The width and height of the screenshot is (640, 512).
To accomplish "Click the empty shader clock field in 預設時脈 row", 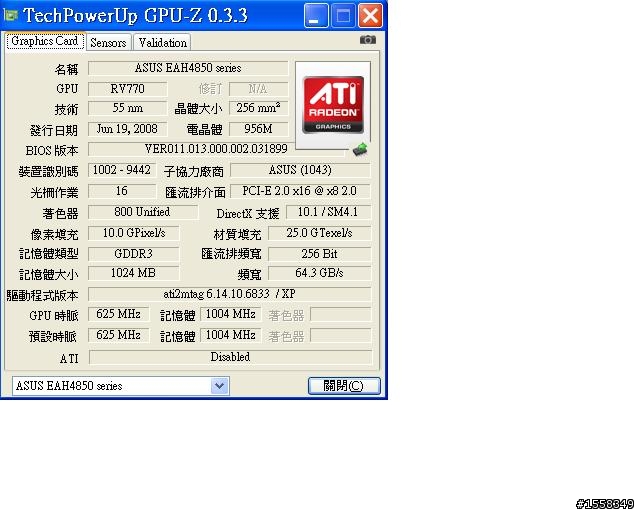I will (x=340, y=335).
